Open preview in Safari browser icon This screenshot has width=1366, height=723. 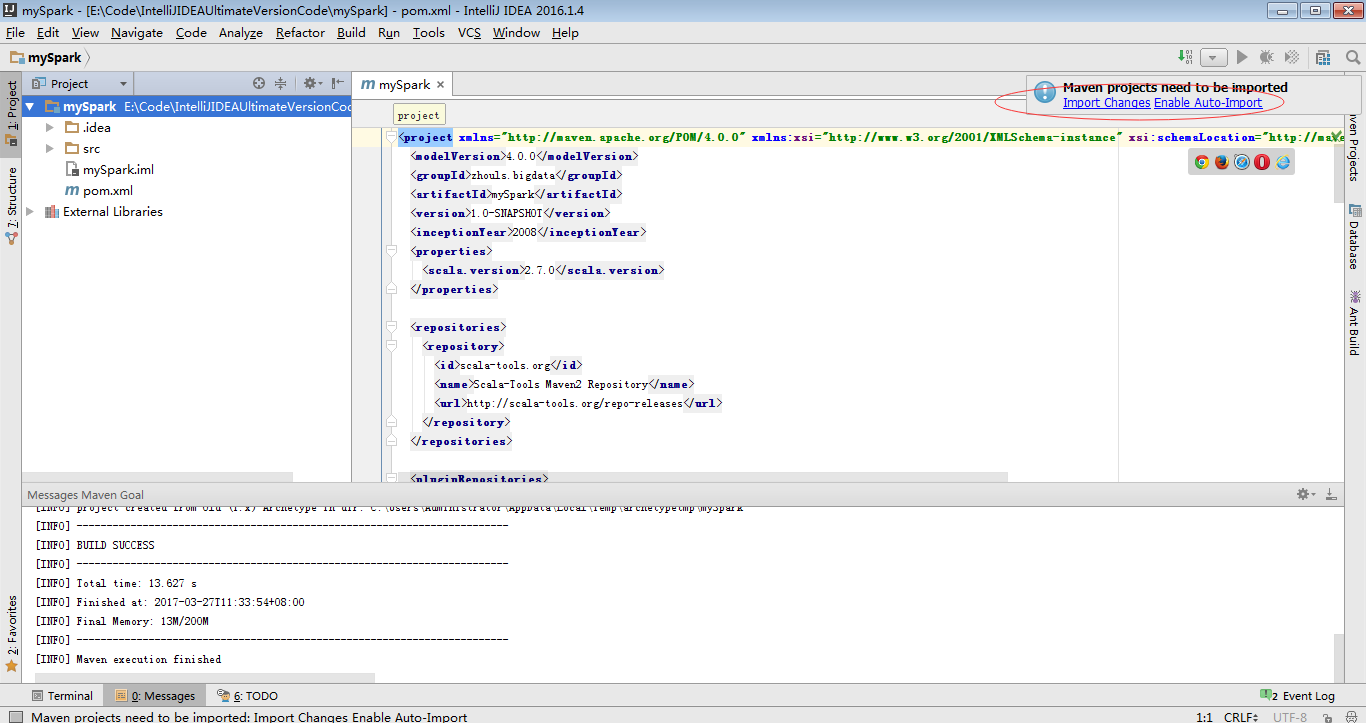click(x=1242, y=162)
